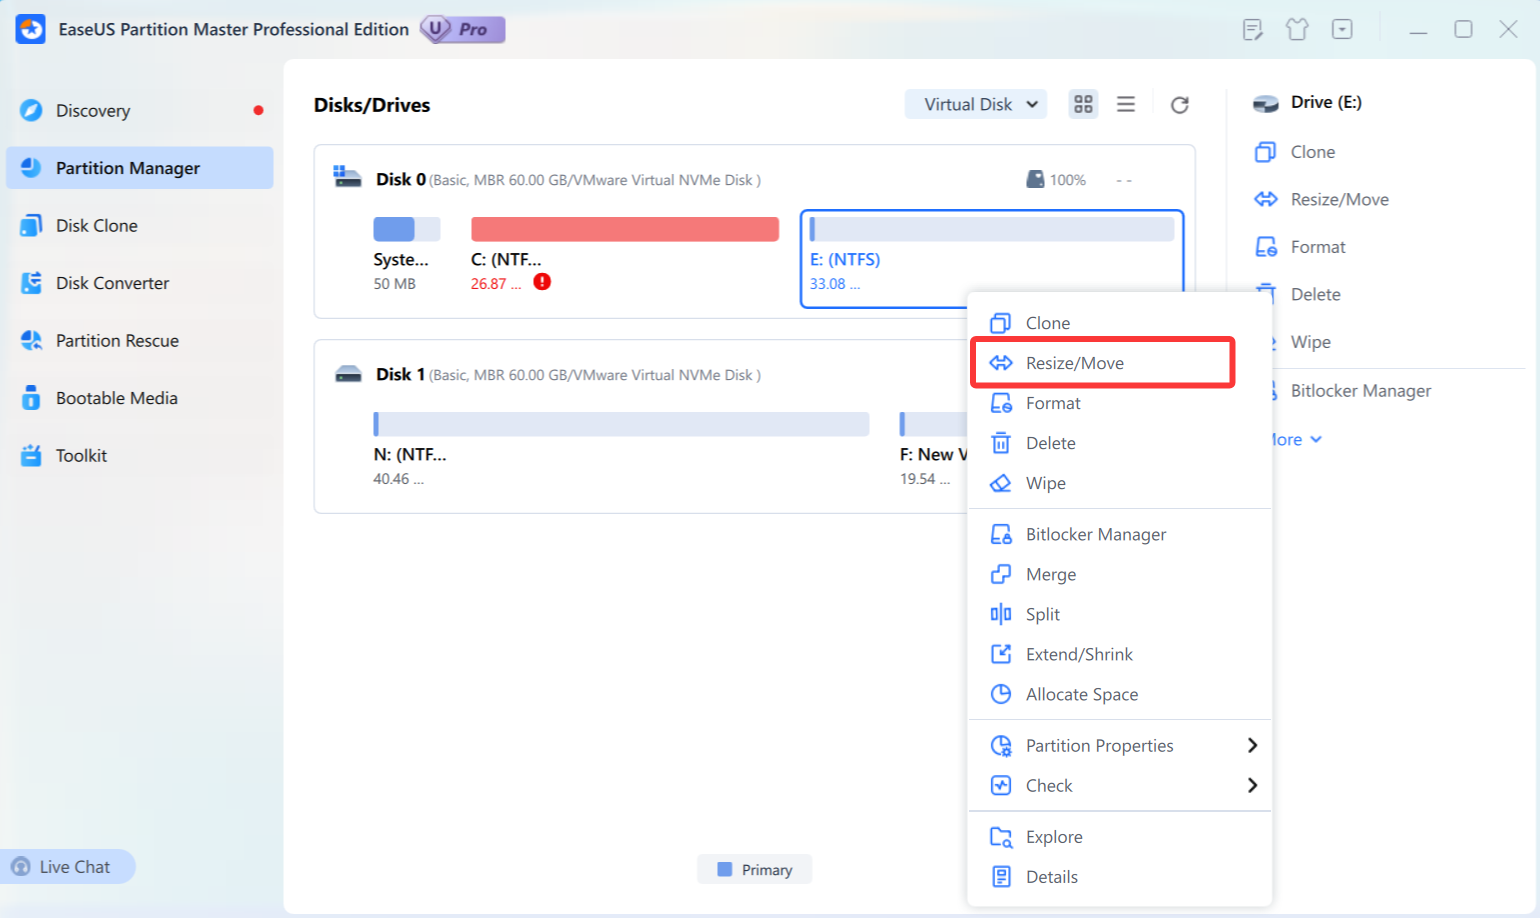Select the F: New Volume partition
1540x918 pixels.
(x=932, y=450)
